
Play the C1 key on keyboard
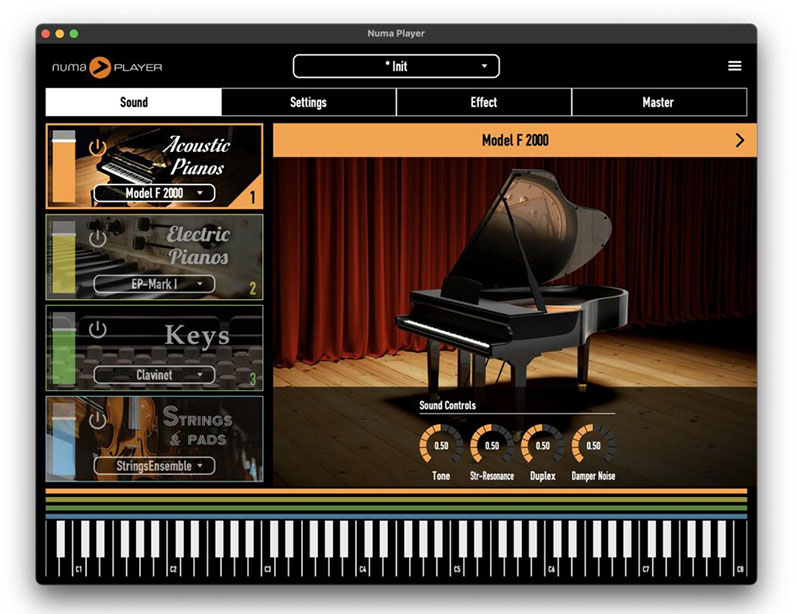(x=78, y=566)
